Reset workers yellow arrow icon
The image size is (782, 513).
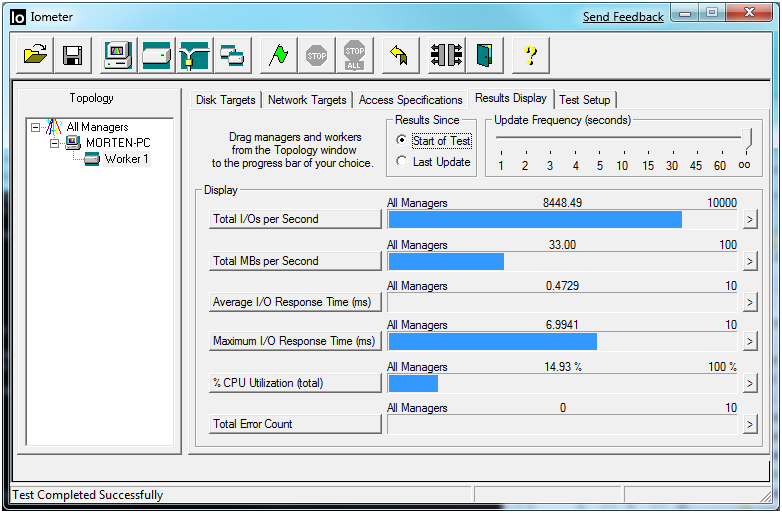(400, 55)
